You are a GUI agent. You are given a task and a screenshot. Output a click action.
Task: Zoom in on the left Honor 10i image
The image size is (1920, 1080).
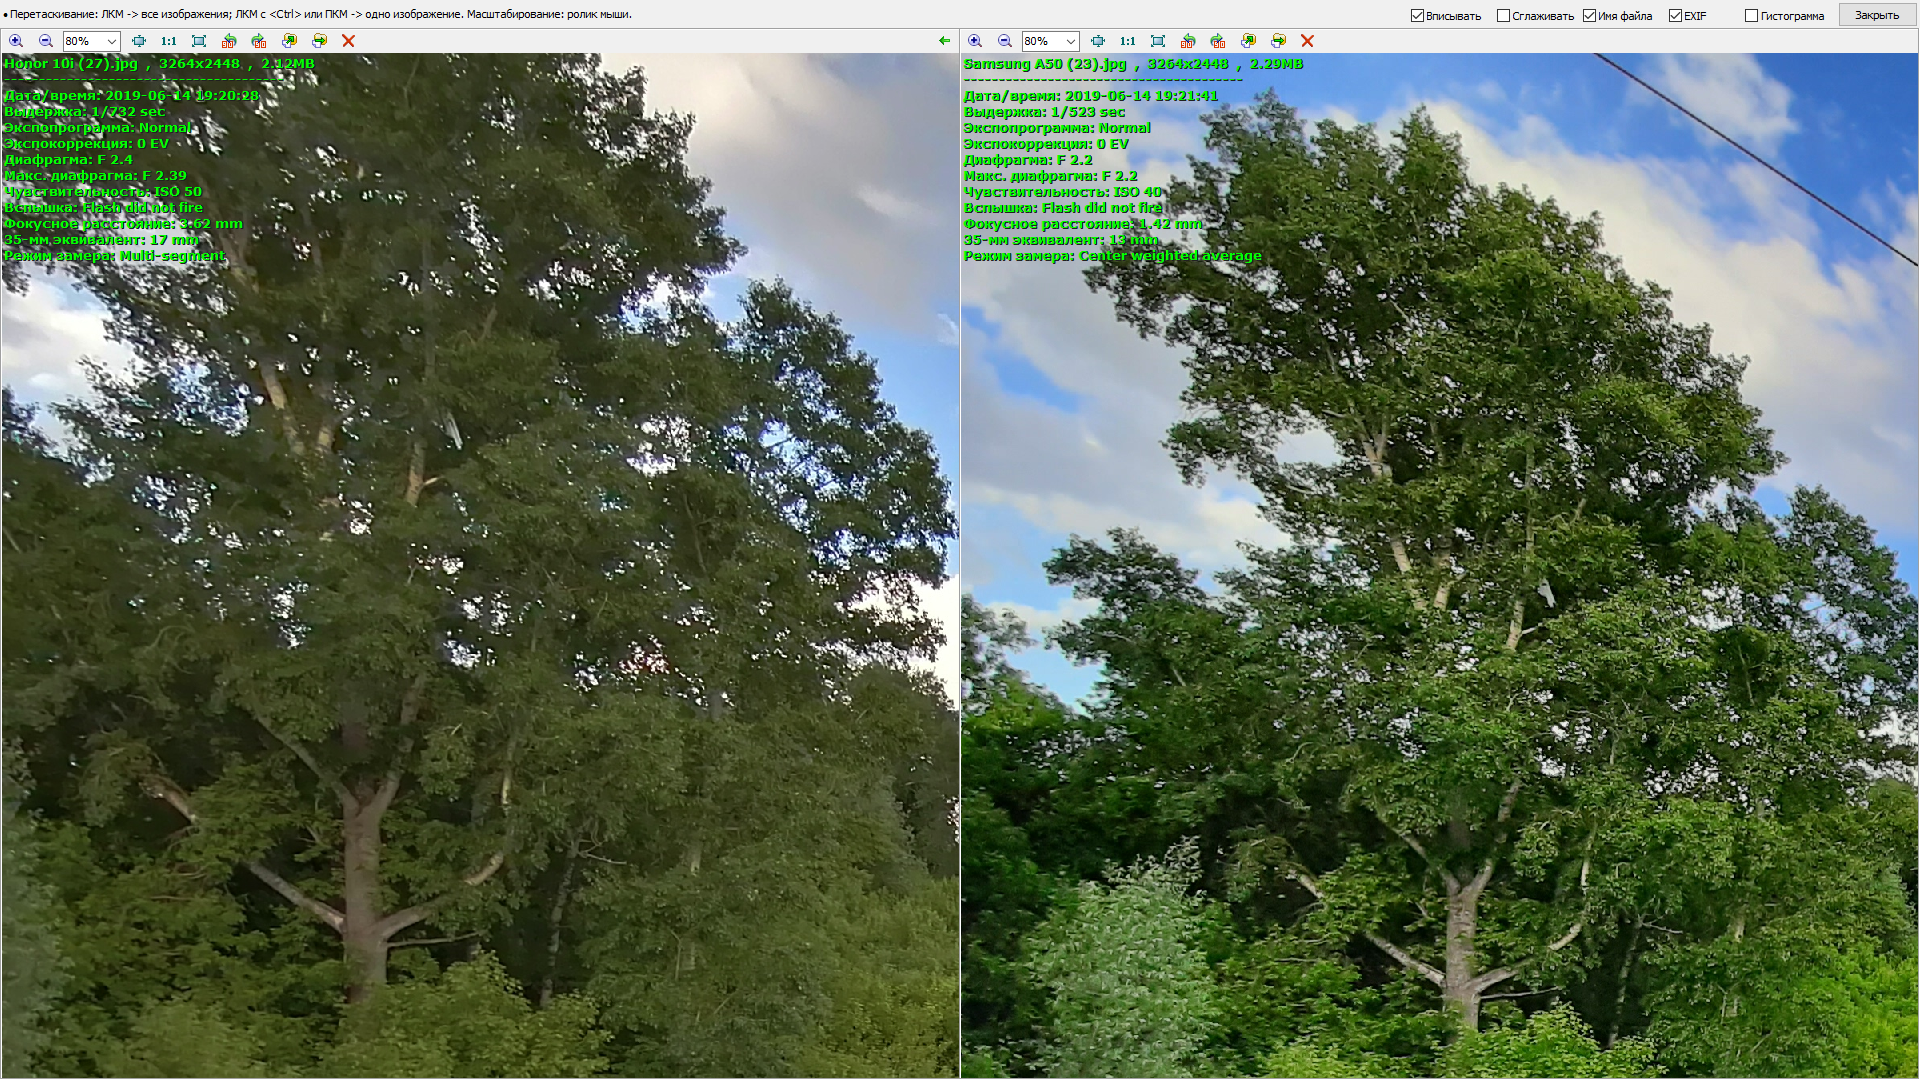tap(16, 41)
